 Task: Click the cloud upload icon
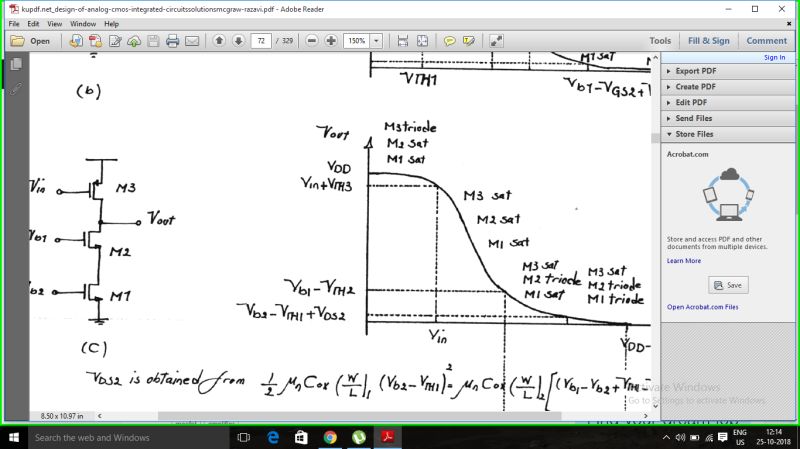tap(134, 41)
